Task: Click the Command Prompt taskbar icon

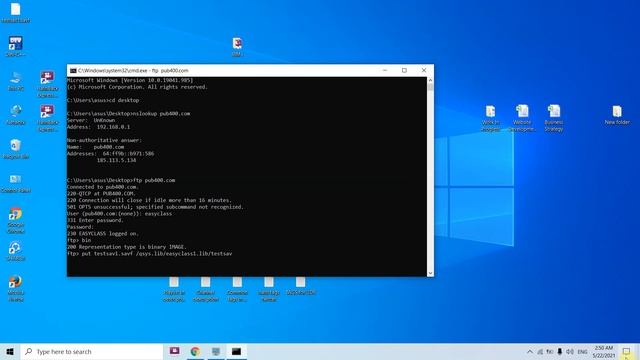Action: [236, 351]
